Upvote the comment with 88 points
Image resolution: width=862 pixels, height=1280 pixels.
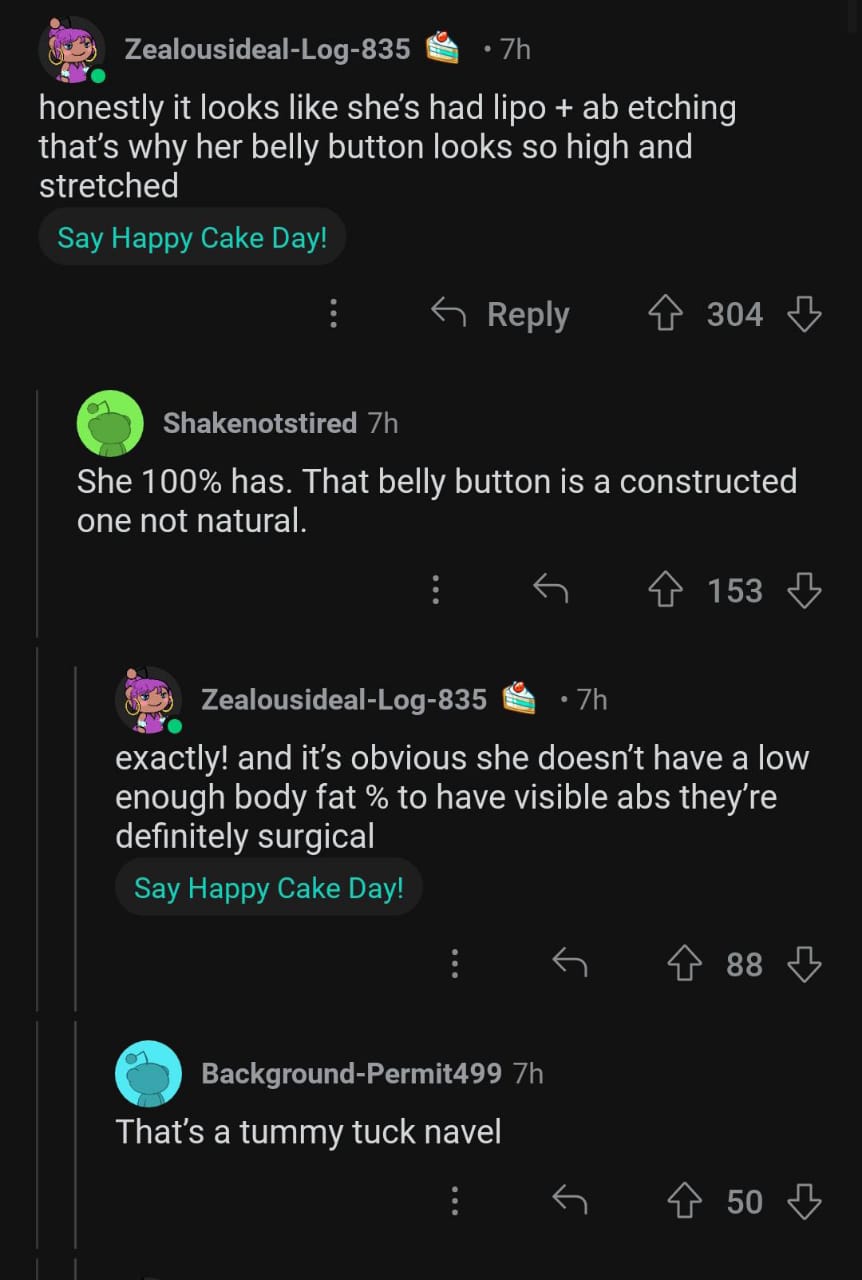point(684,964)
